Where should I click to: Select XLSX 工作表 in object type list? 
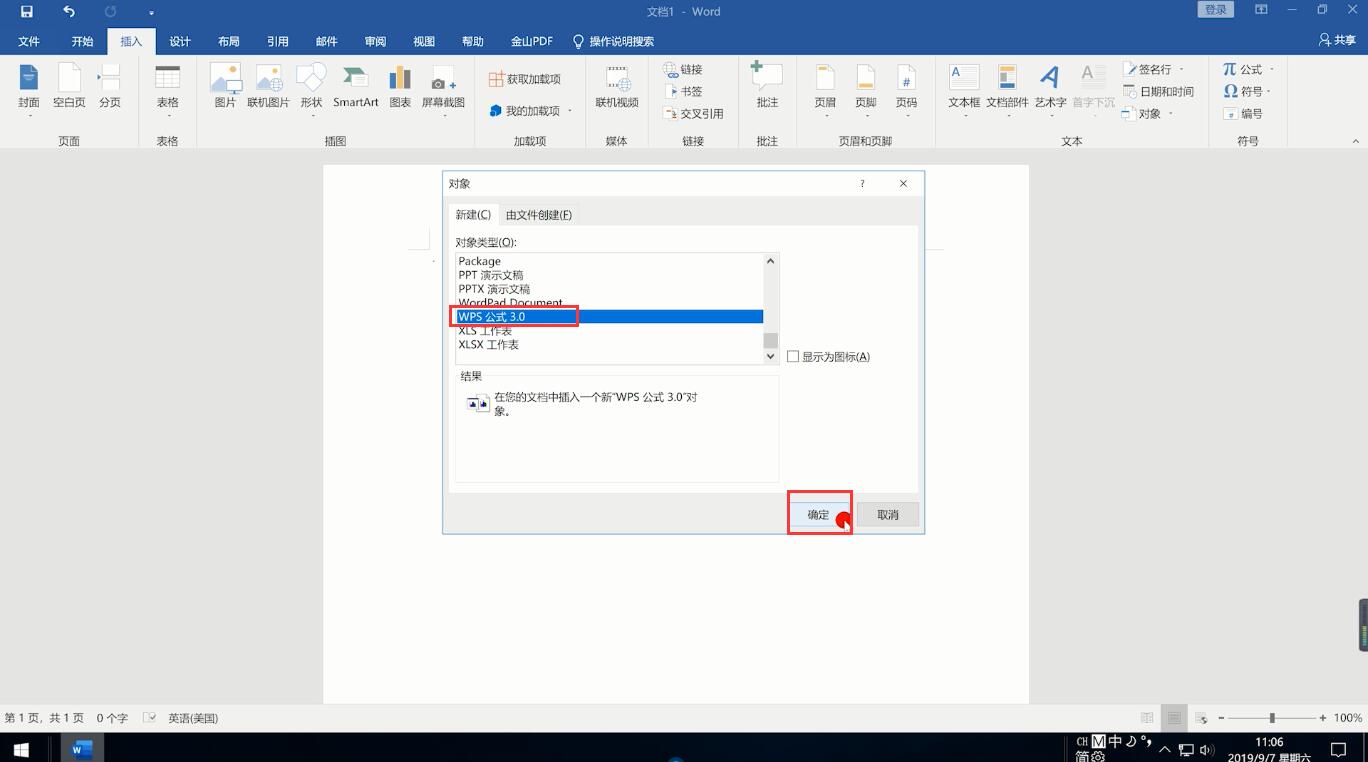pyautogui.click(x=488, y=345)
